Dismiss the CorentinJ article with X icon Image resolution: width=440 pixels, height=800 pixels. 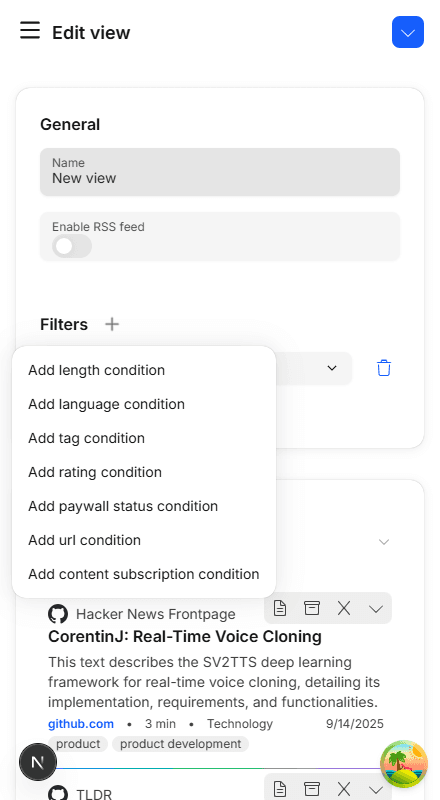(344, 608)
